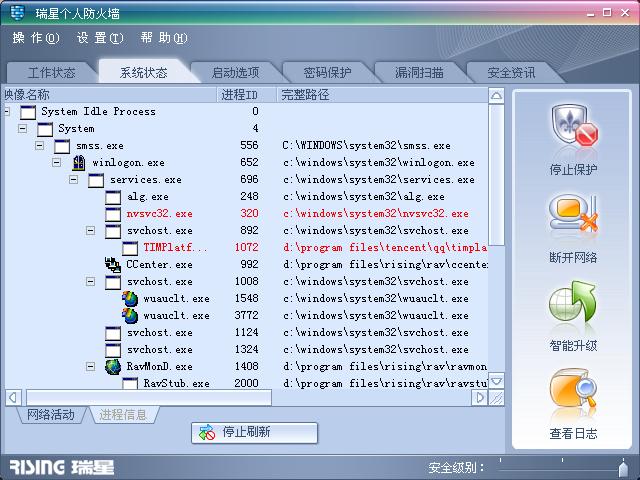Collapse the System tree node
Viewport: 640px width, 480px height.
(23, 129)
